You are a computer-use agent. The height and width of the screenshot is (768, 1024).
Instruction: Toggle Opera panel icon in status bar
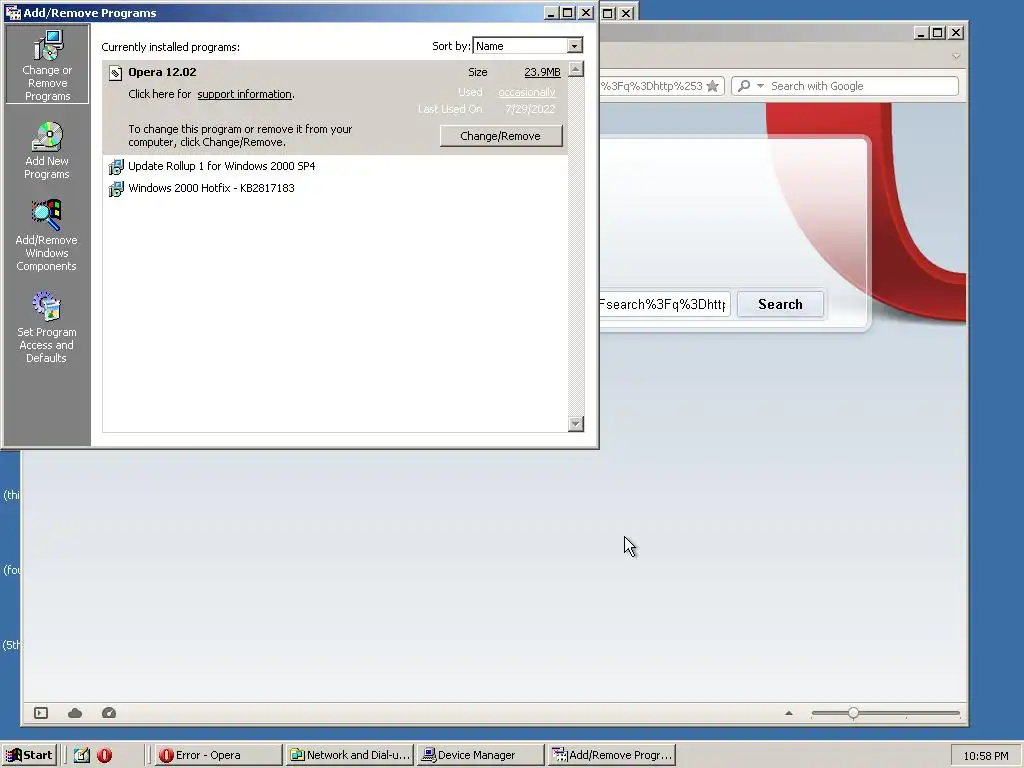(x=41, y=712)
